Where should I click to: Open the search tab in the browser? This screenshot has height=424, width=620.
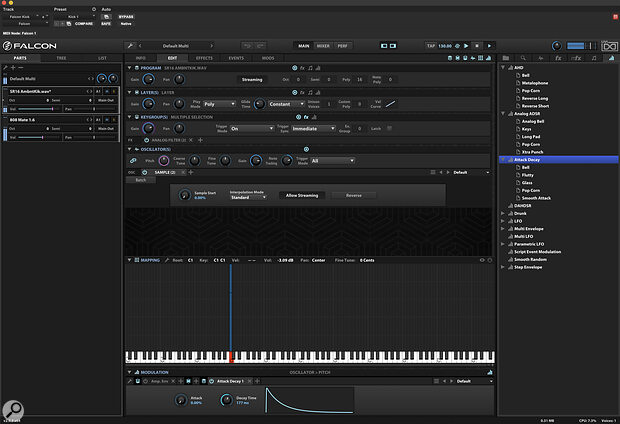click(x=523, y=58)
